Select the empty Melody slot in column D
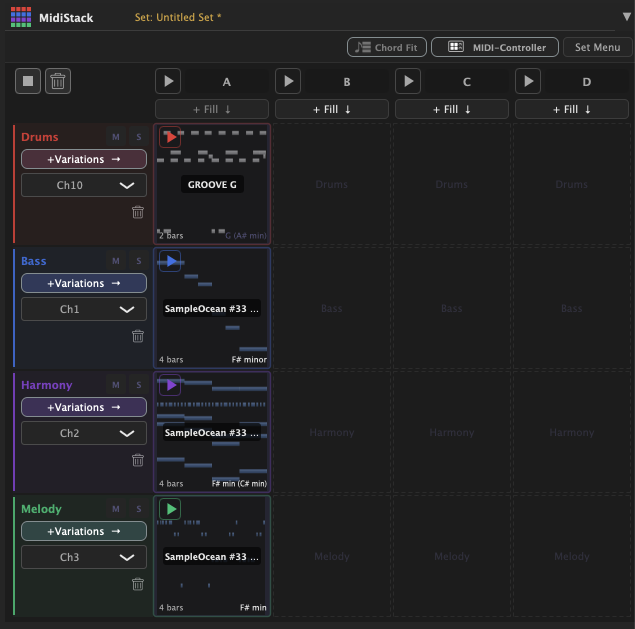The height and width of the screenshot is (629, 635). click(571, 556)
